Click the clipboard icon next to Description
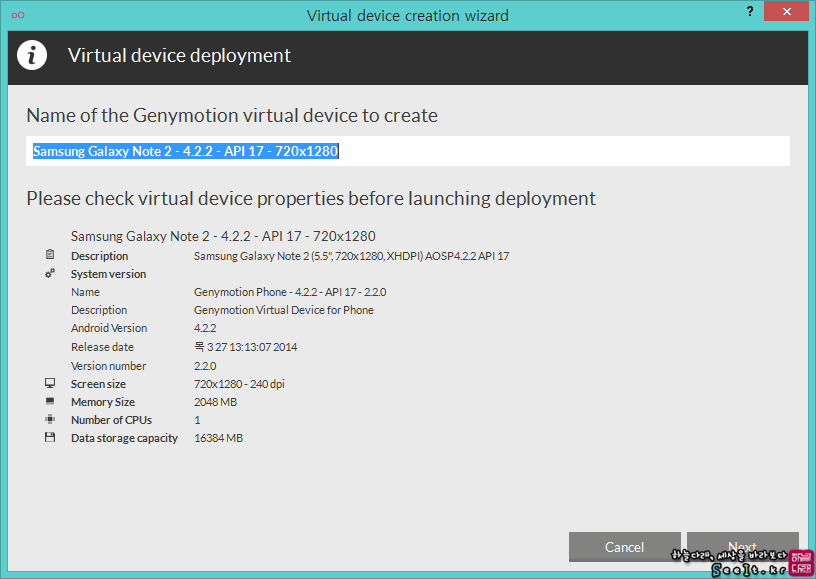This screenshot has height=579, width=816. coord(50,254)
